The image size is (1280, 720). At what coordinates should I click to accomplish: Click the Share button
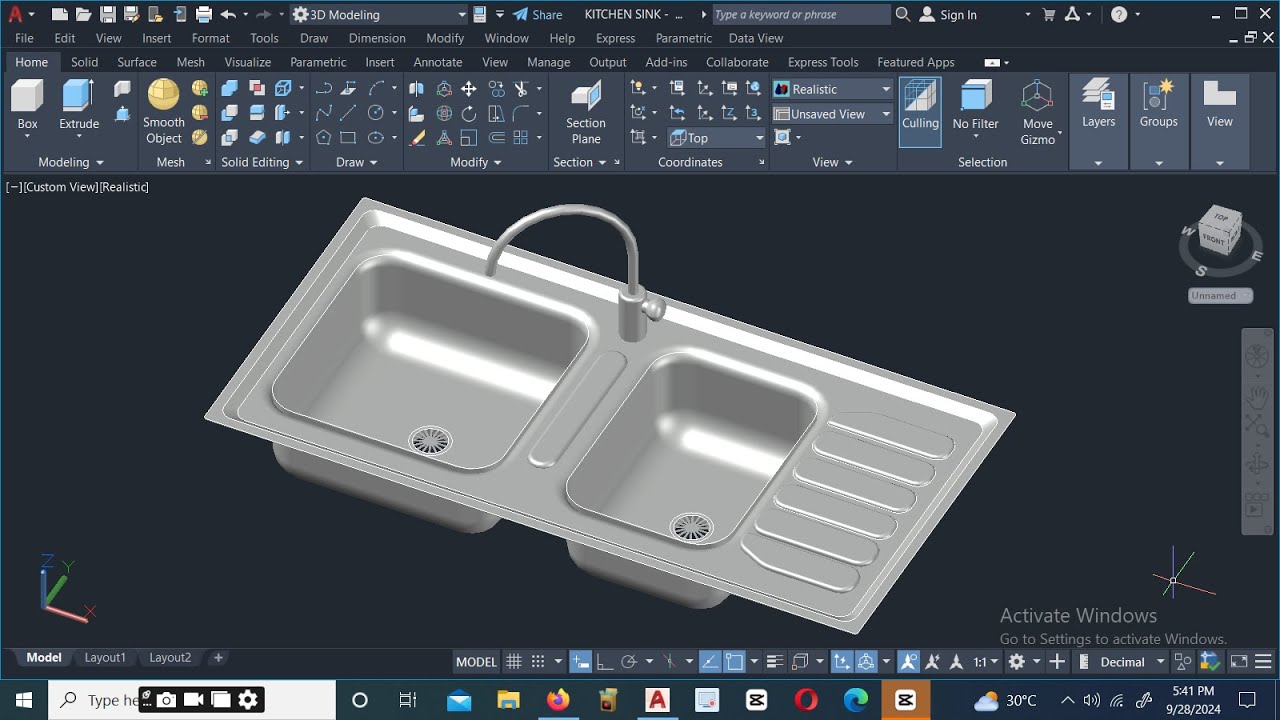tap(537, 14)
